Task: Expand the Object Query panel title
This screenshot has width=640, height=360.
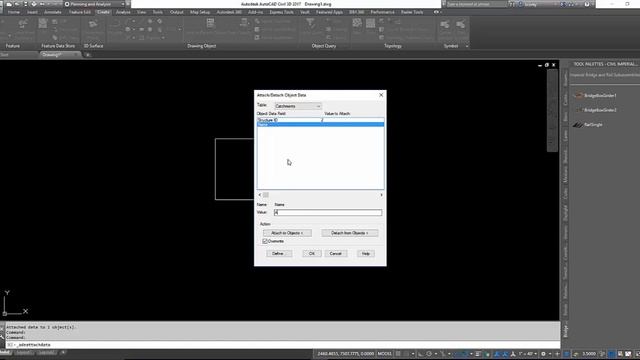Action: [324, 46]
